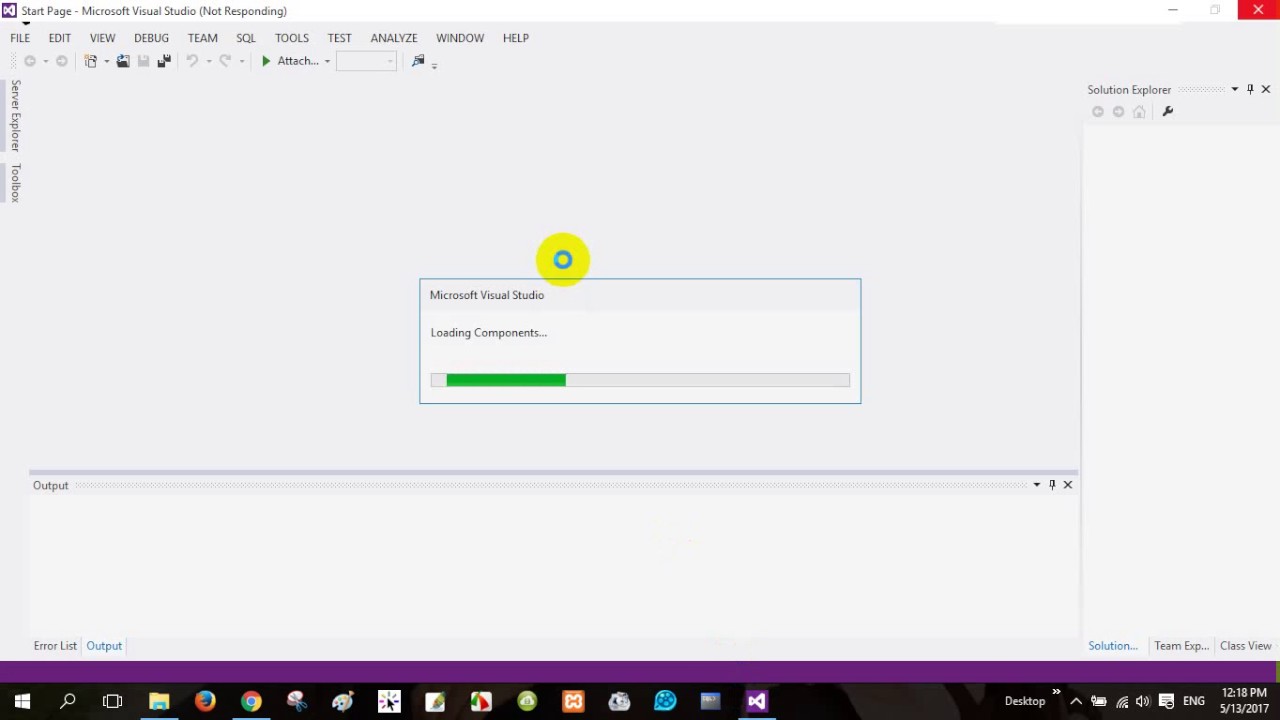This screenshot has width=1280, height=720.
Task: Open the SQL menu
Action: pyautogui.click(x=246, y=38)
